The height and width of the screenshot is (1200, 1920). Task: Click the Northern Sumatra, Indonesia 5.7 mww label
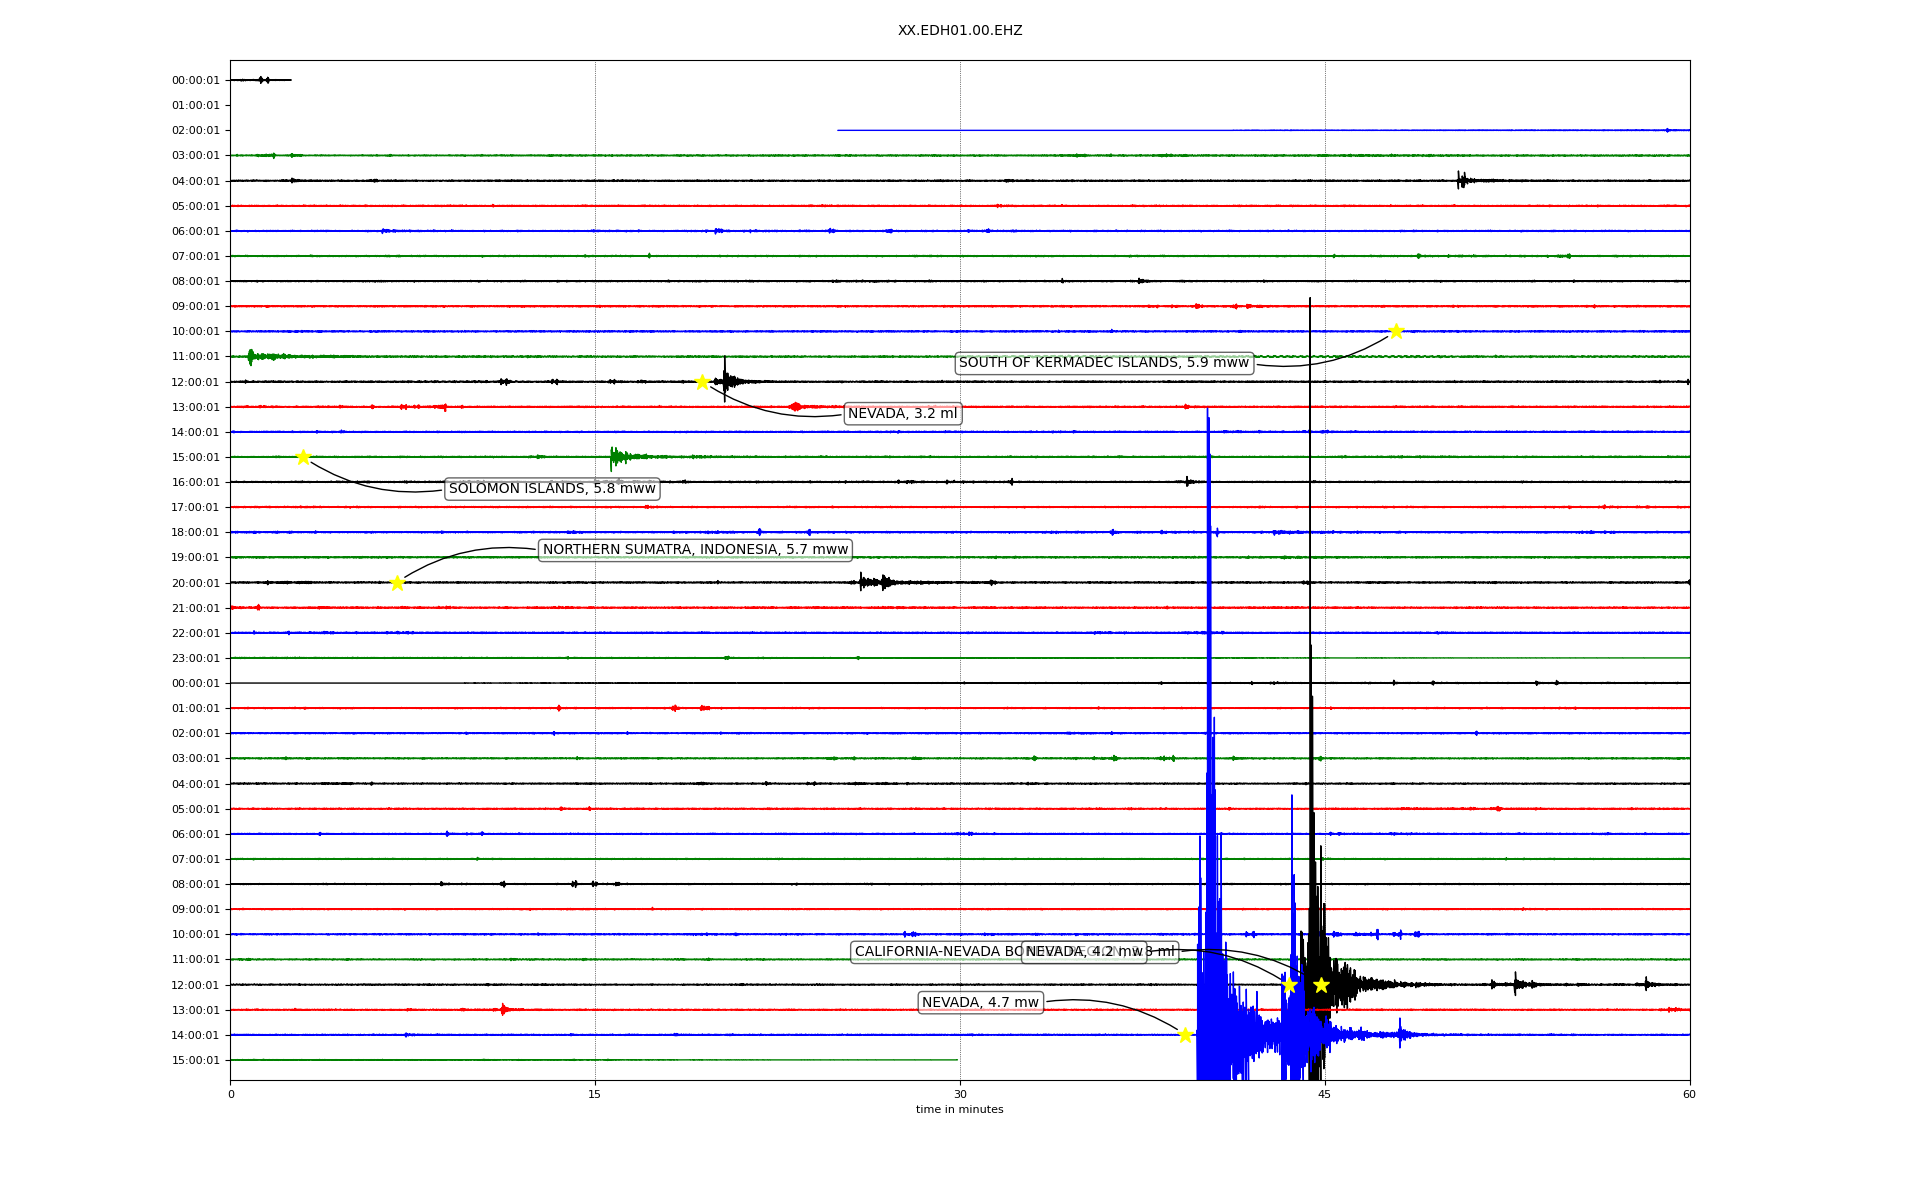tap(695, 550)
